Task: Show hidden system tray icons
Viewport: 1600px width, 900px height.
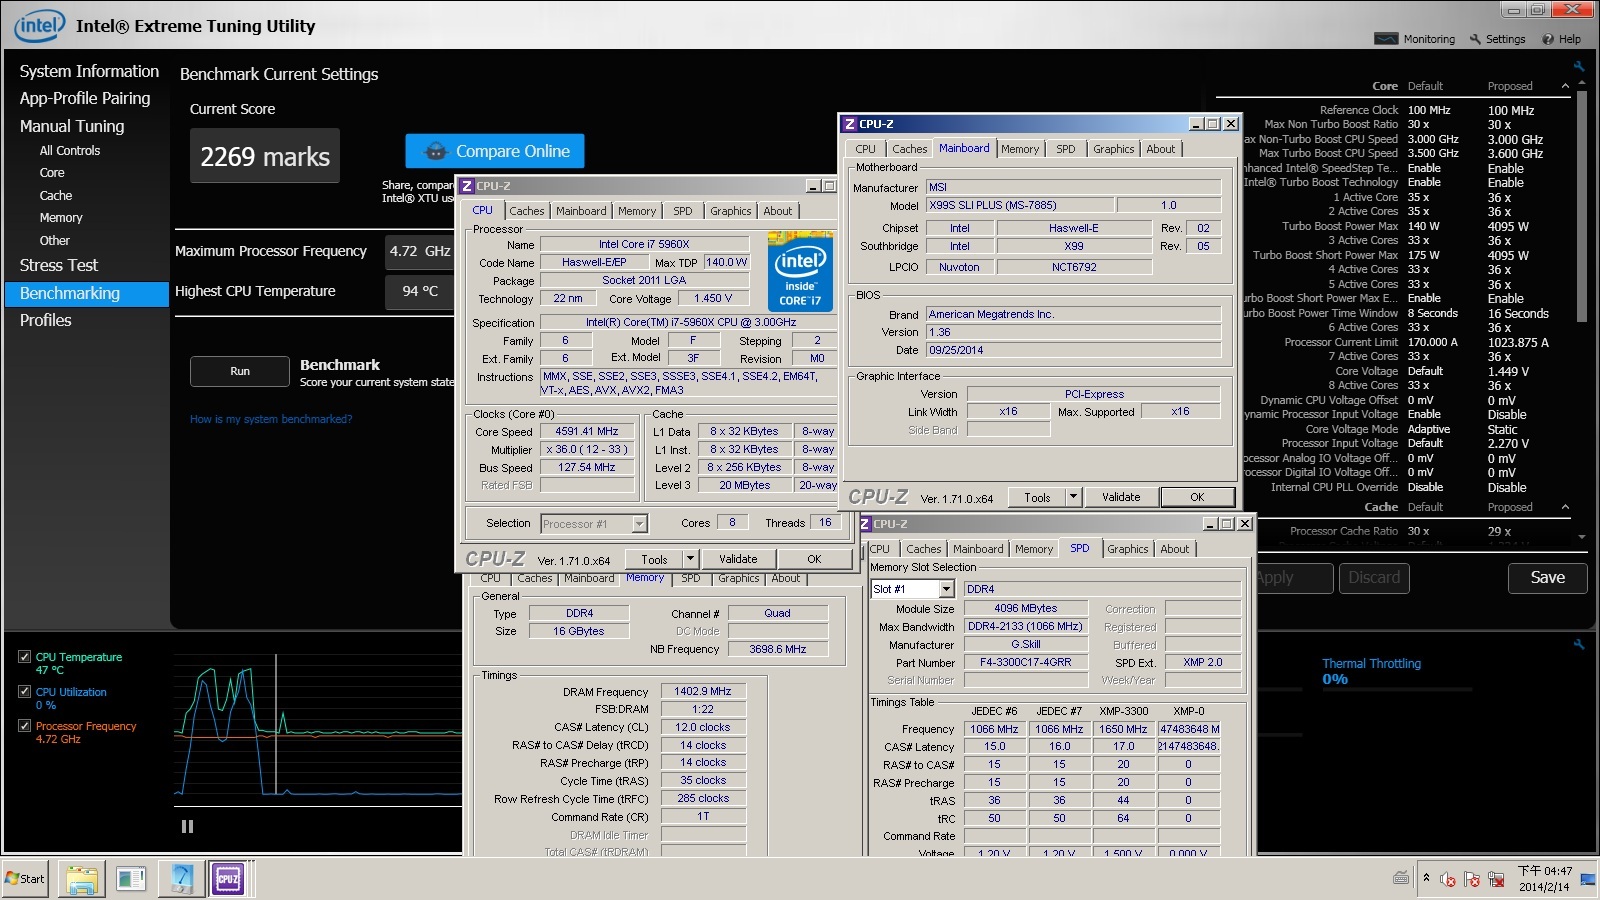Action: coord(1426,878)
